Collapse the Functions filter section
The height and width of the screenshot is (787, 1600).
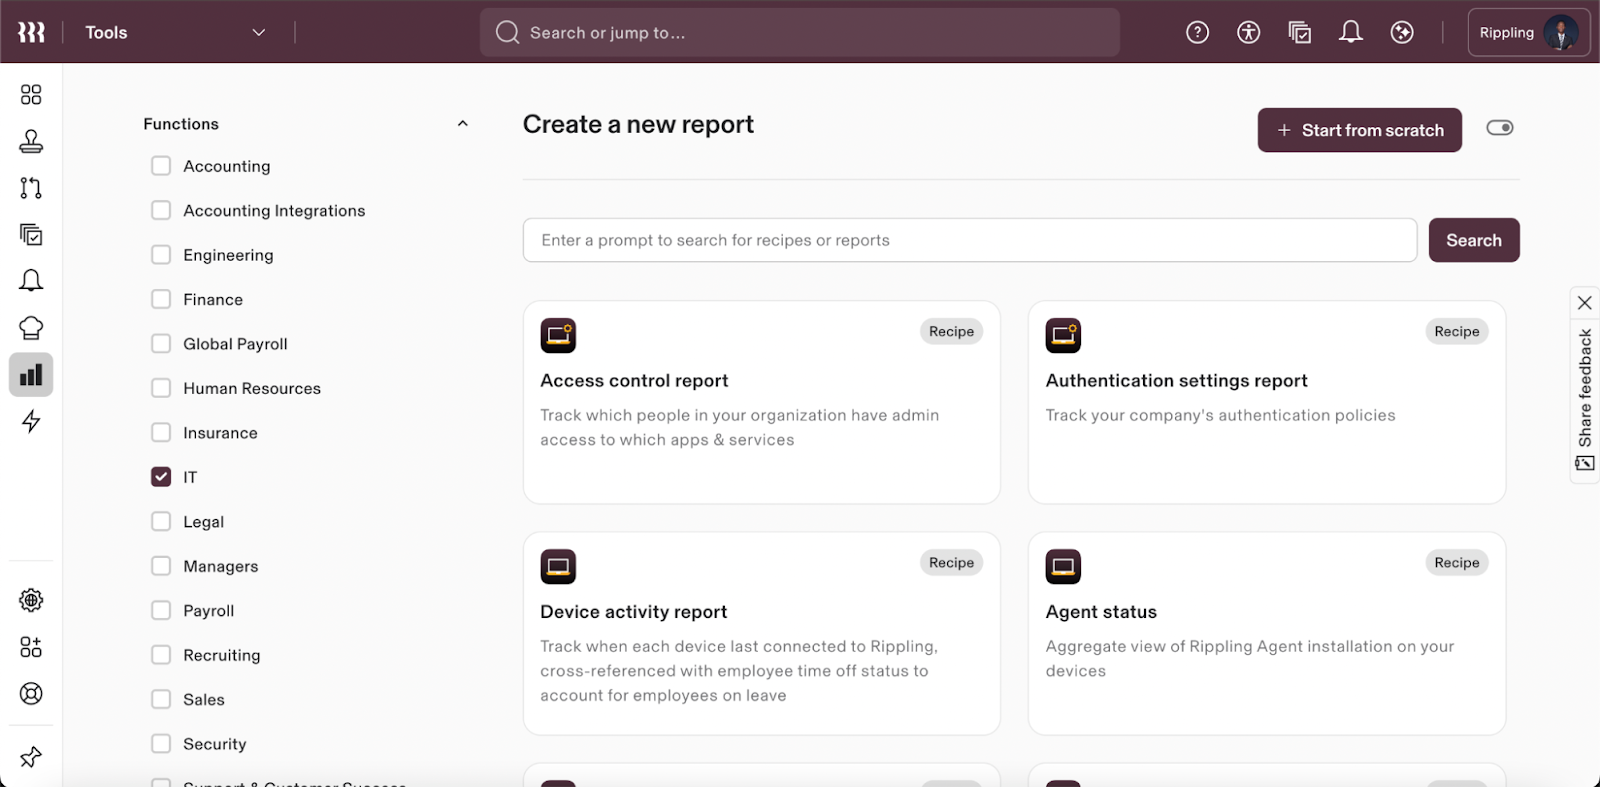click(462, 124)
